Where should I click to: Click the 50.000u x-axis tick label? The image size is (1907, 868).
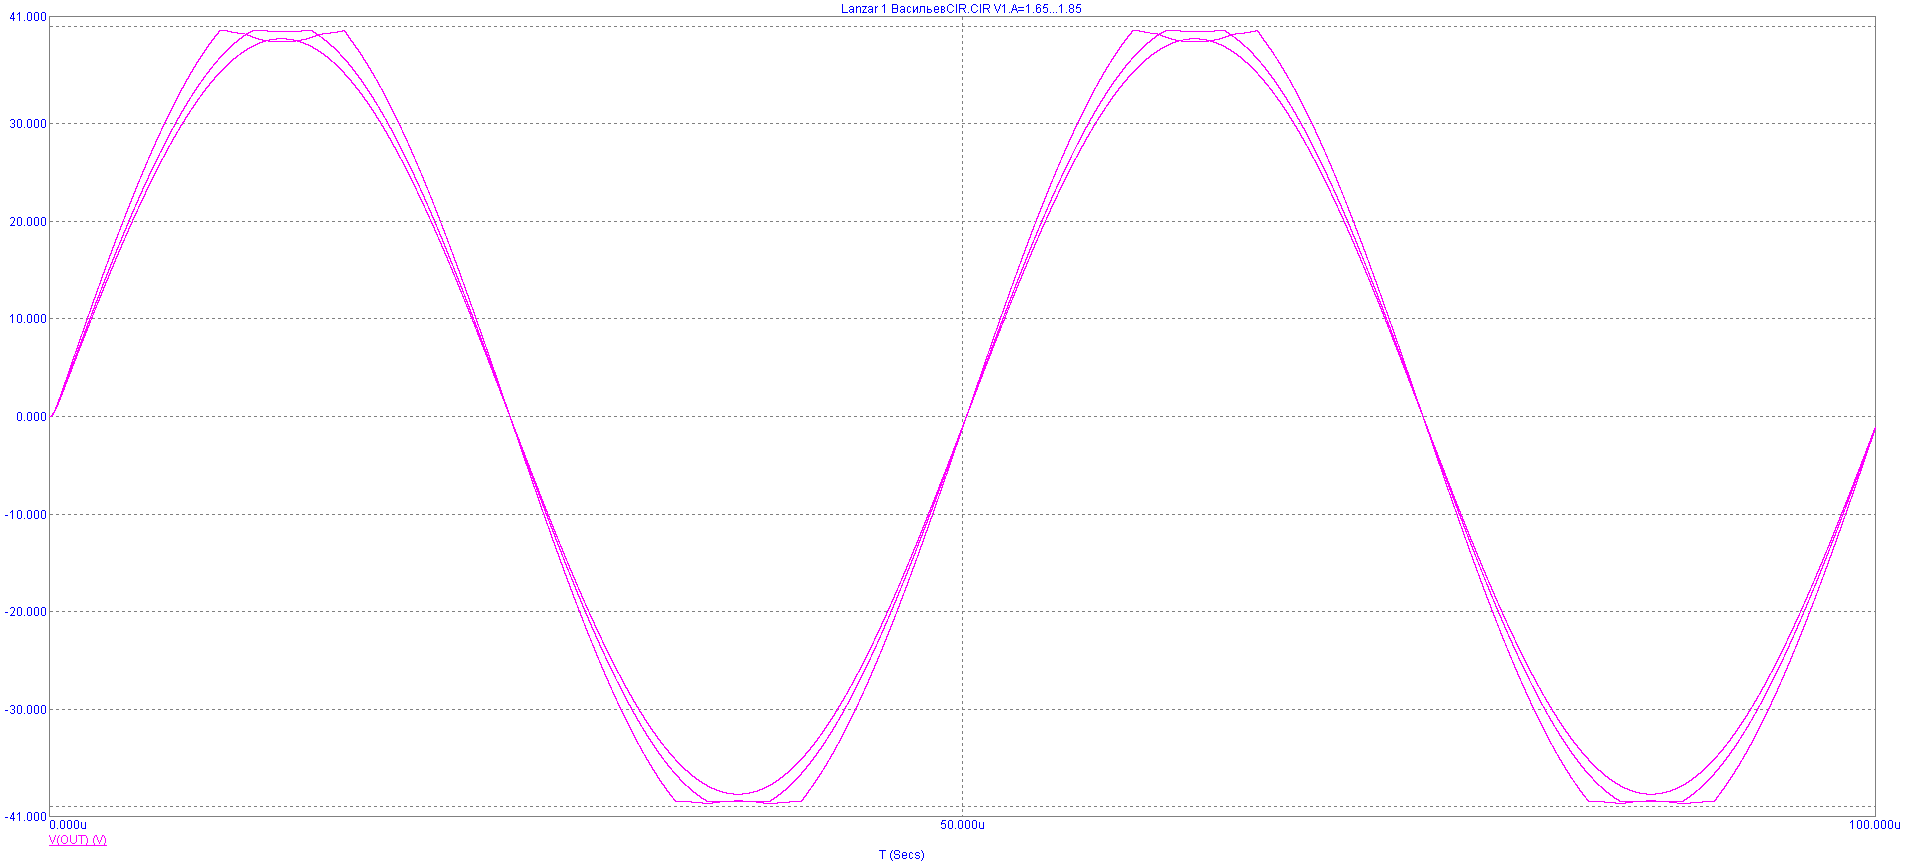[x=962, y=825]
